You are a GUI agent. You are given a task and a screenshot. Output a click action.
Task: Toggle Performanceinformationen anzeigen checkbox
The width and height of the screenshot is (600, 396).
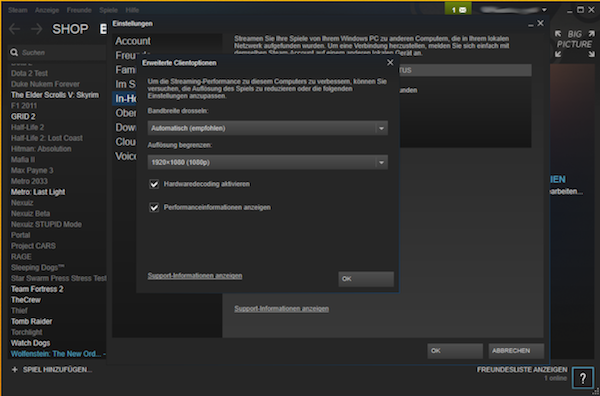[154, 207]
